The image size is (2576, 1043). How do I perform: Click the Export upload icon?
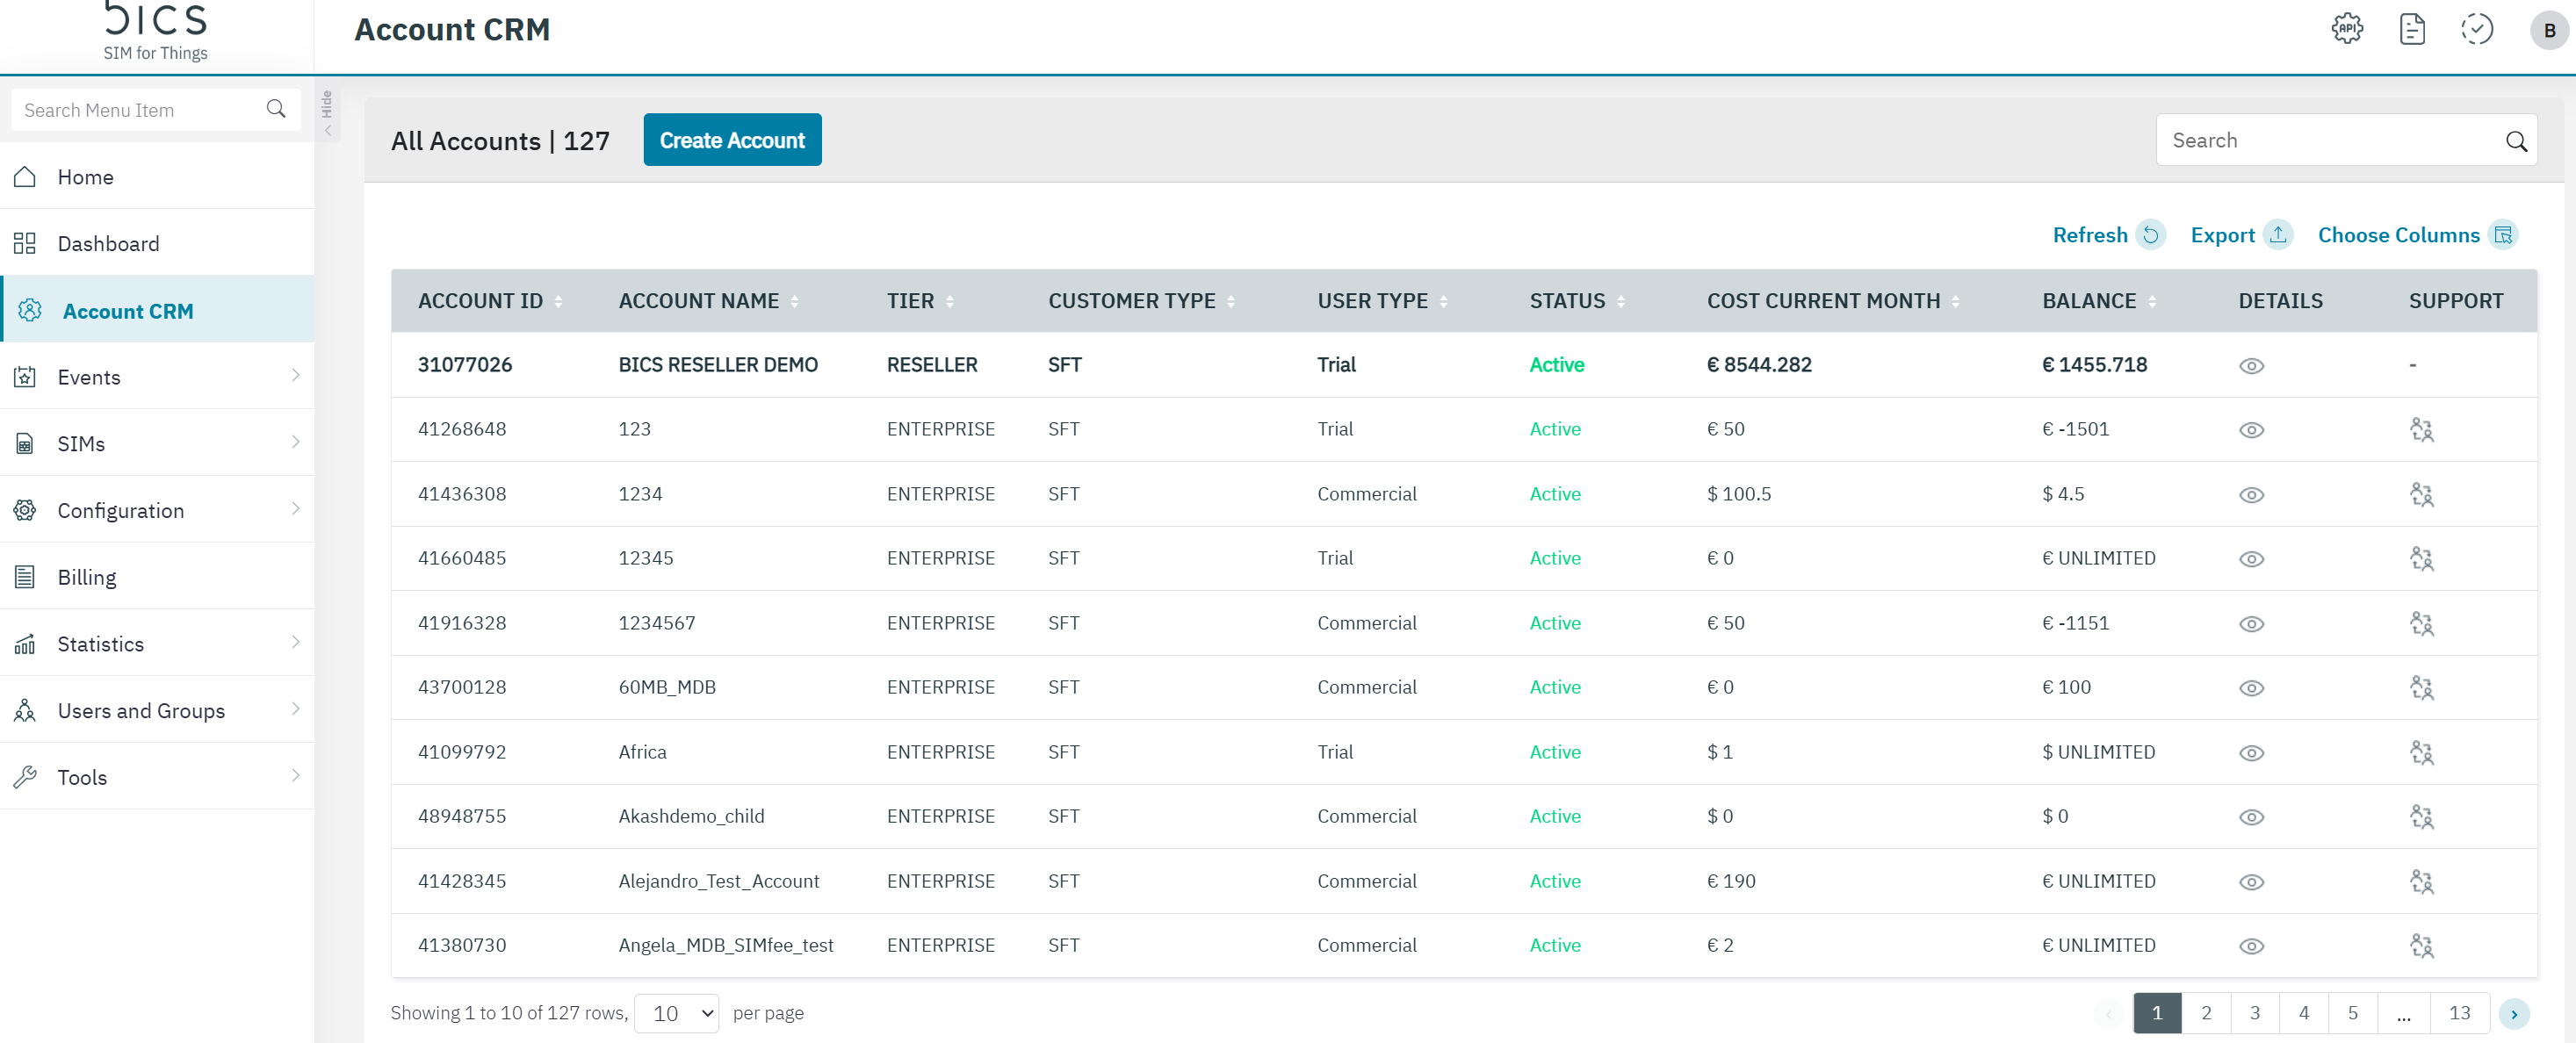tap(2278, 235)
